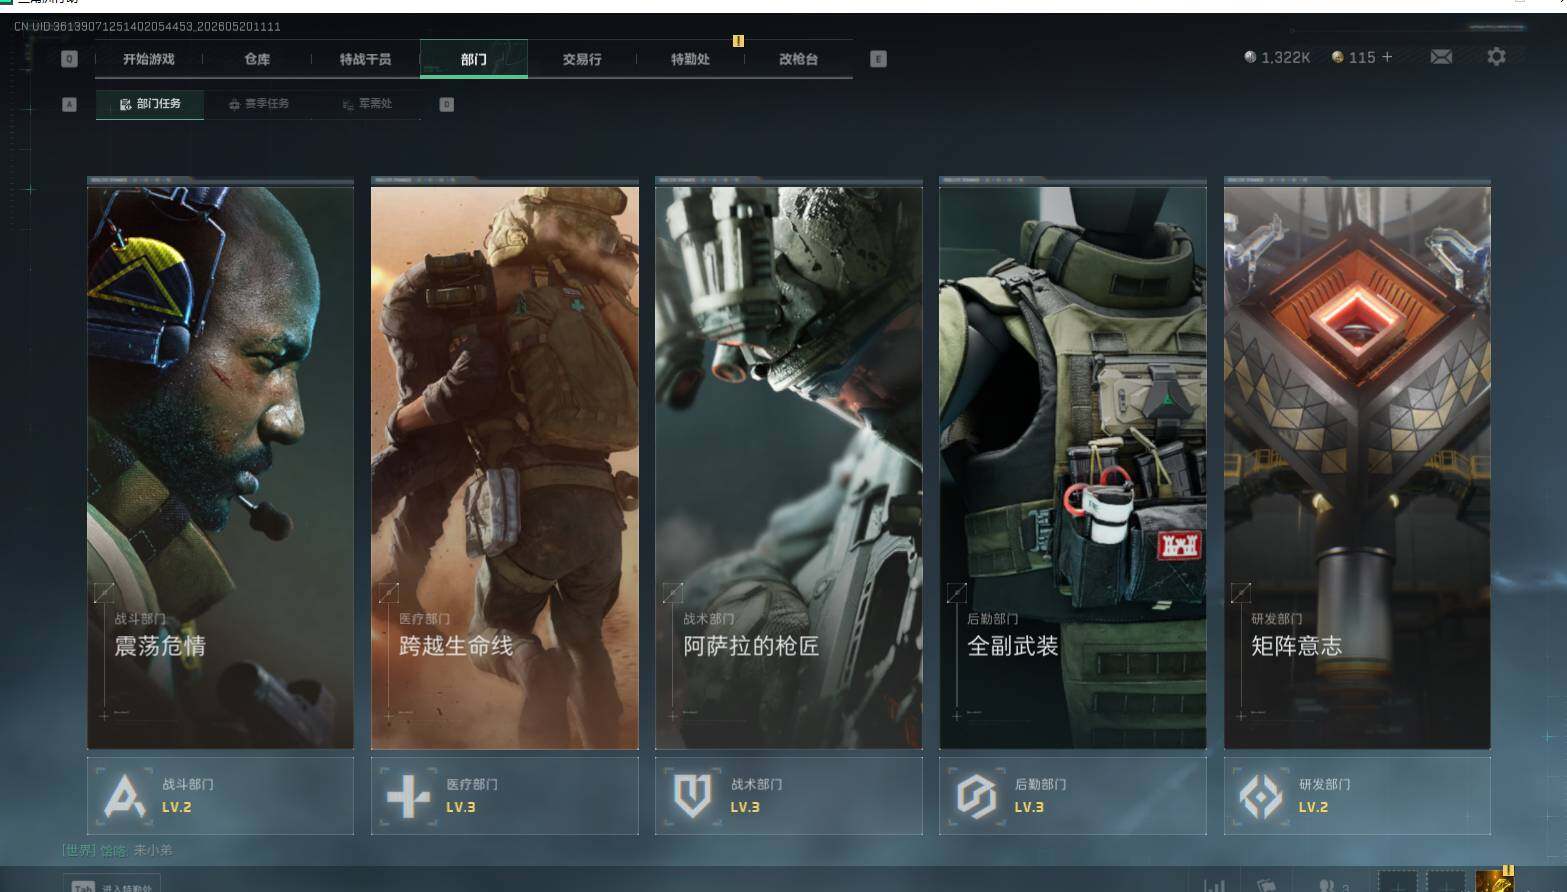Click the 后勤部门 LV.3 level panel
This screenshot has height=892, width=1567.
1073,796
